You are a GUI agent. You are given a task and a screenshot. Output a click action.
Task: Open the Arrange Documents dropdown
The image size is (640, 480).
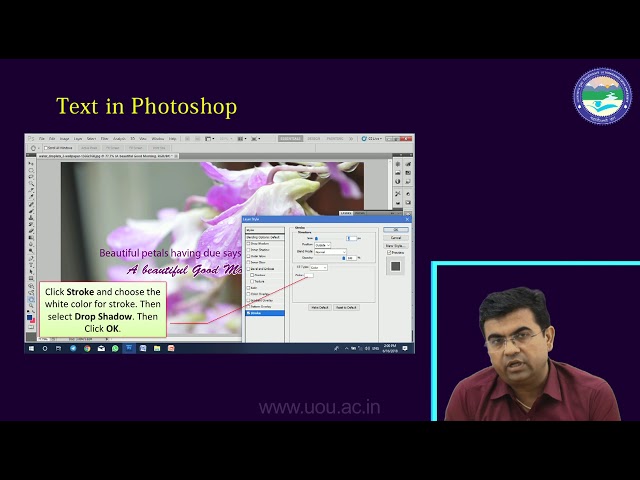click(x=242, y=139)
